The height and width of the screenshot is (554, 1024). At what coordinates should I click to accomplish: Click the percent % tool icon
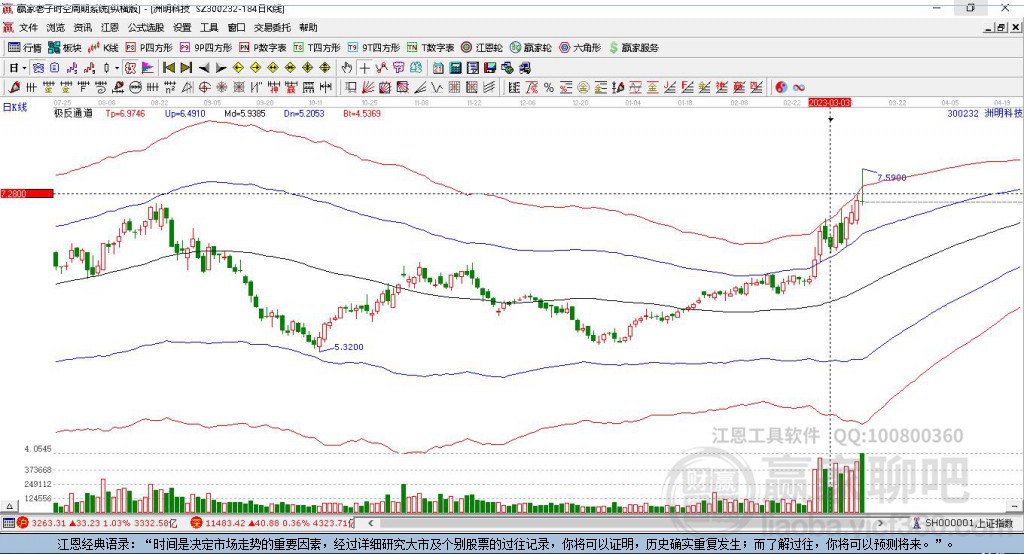pyautogui.click(x=549, y=88)
